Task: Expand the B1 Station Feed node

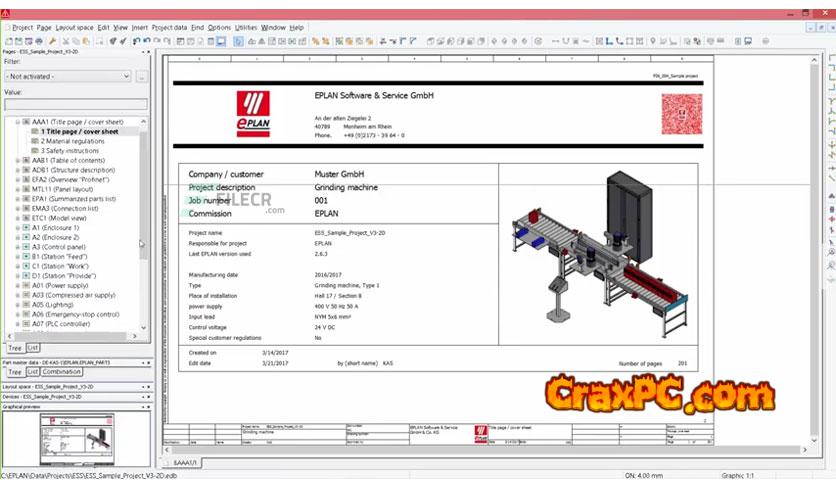Action: pyautogui.click(x=18, y=256)
